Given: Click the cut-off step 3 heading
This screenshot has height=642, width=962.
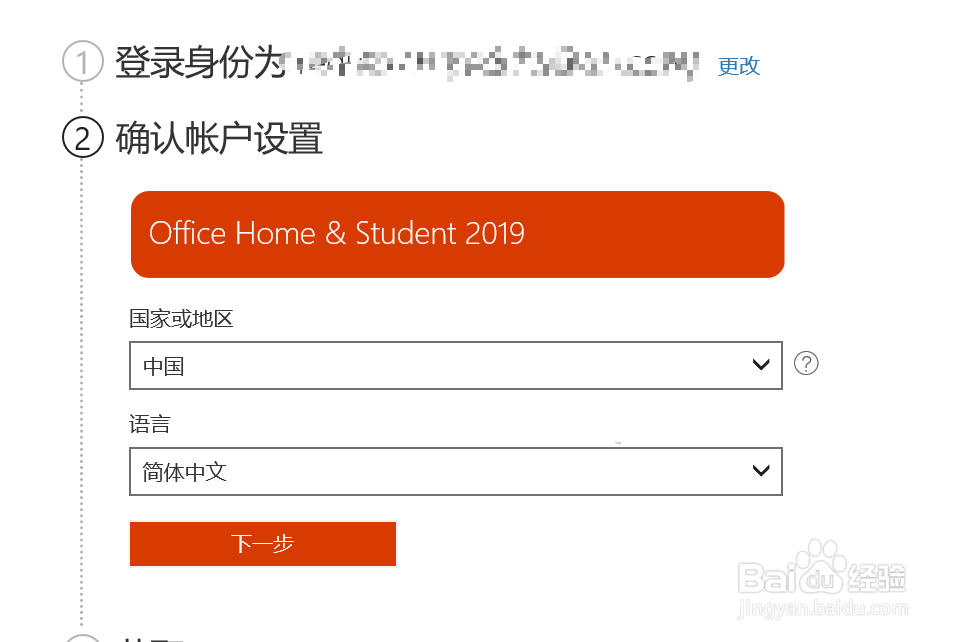Looking at the screenshot, I should click(150, 637).
